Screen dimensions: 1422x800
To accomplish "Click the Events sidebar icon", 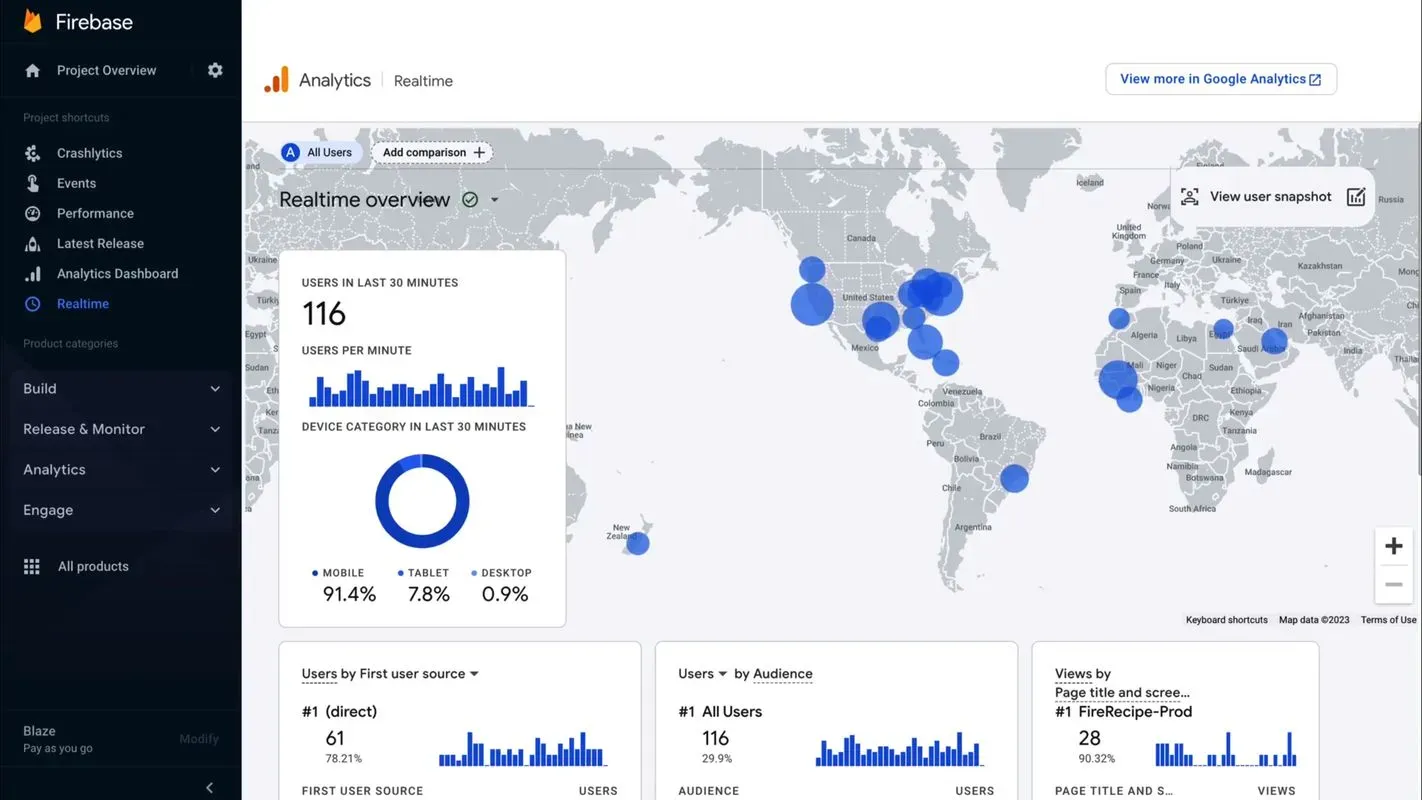I will click(33, 183).
